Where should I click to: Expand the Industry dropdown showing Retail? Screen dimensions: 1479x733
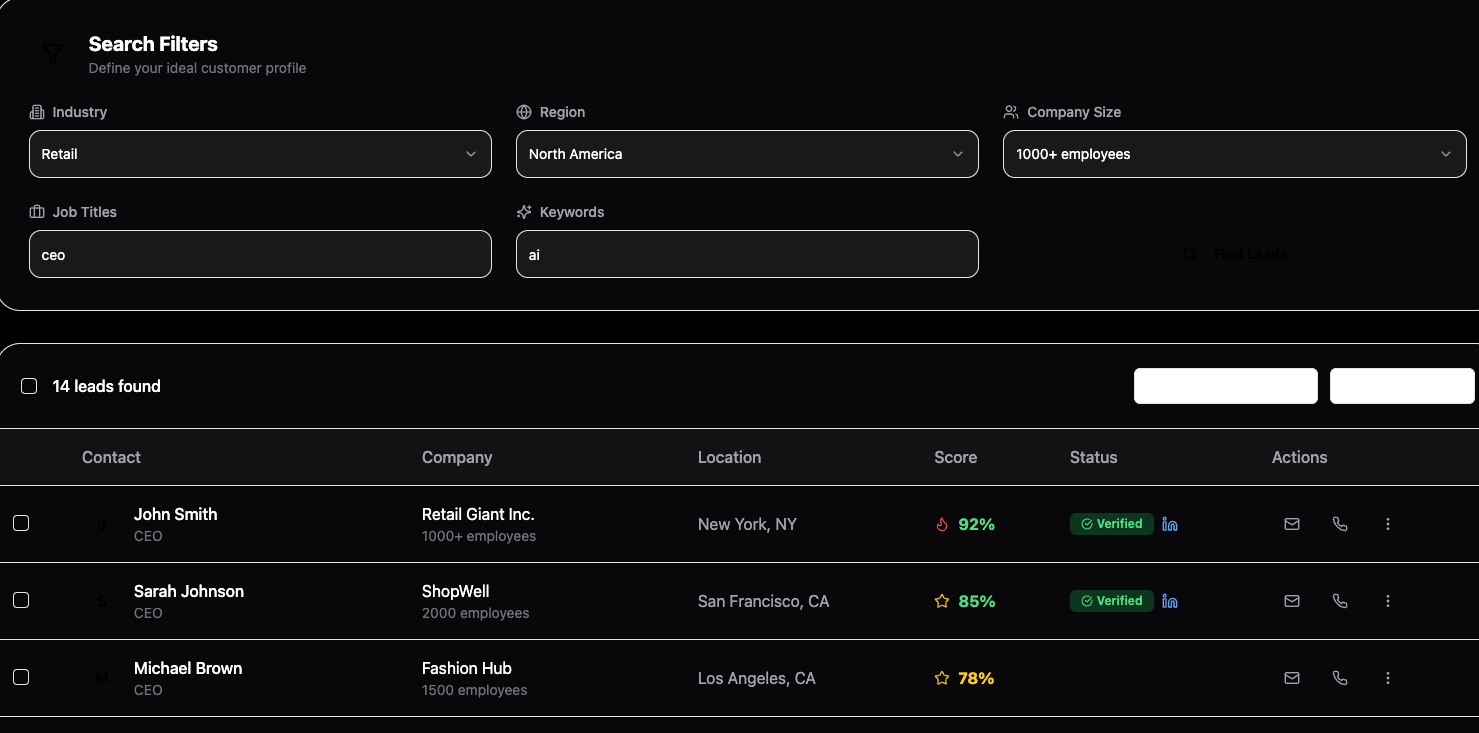(x=260, y=154)
